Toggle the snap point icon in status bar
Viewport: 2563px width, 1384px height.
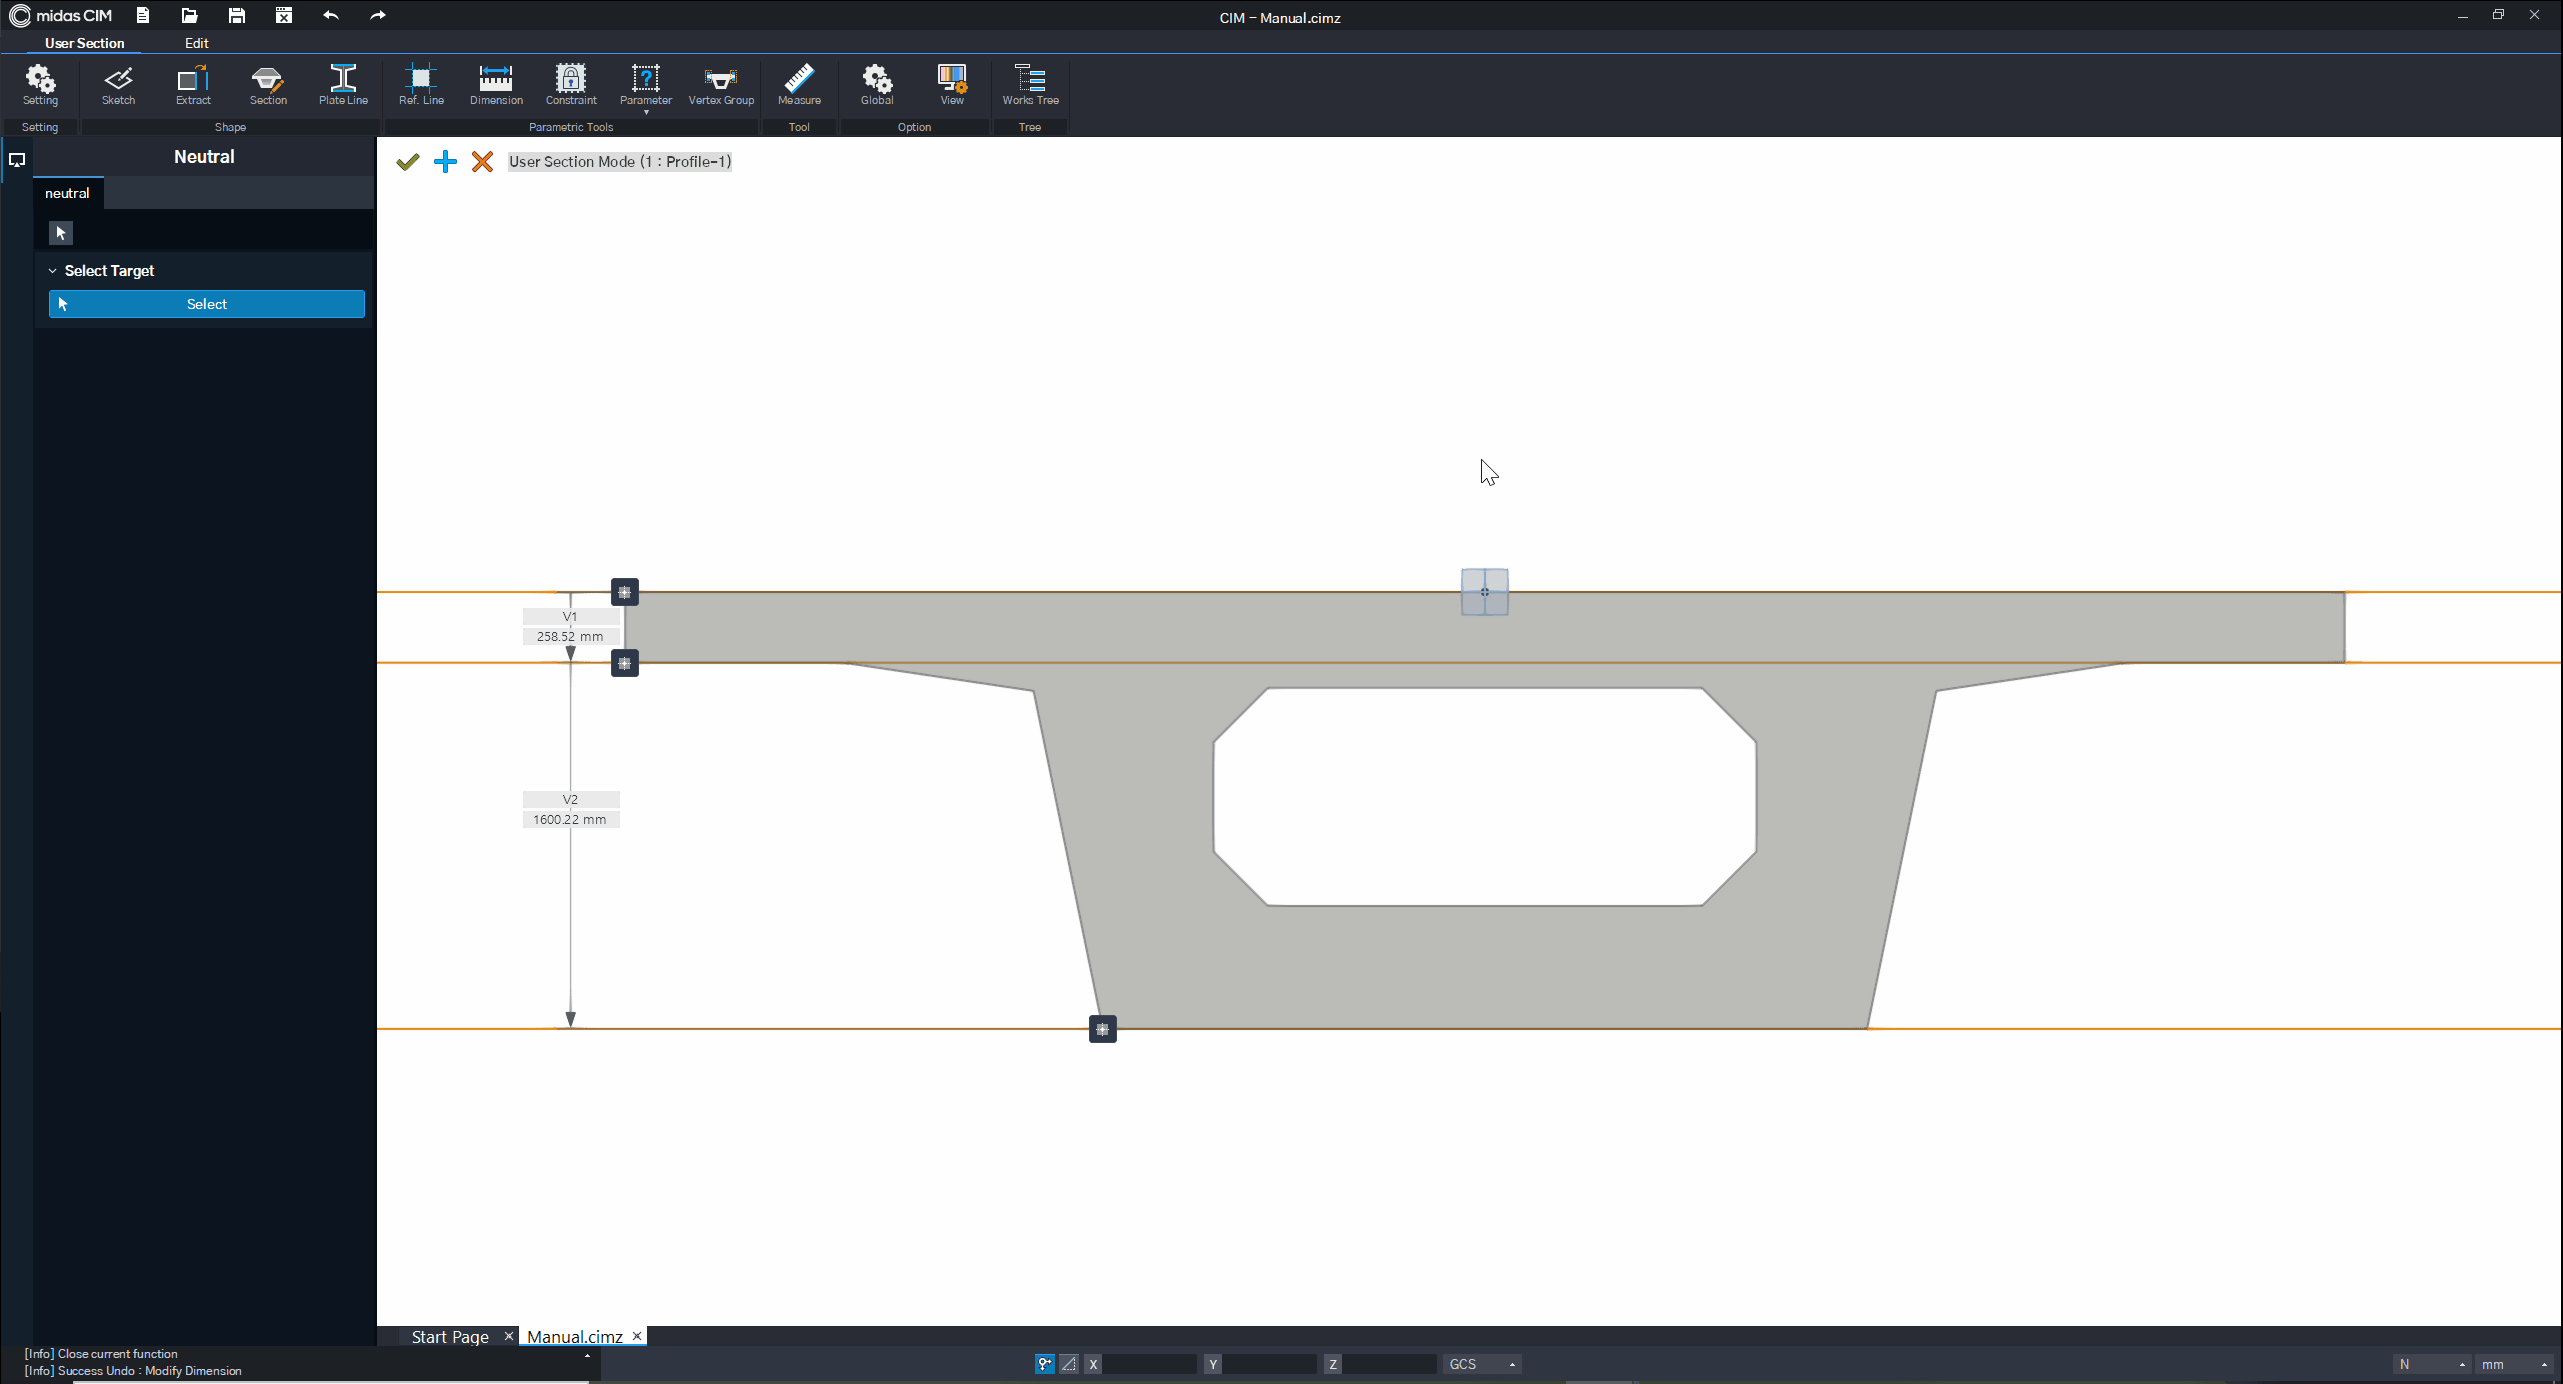click(x=1044, y=1364)
